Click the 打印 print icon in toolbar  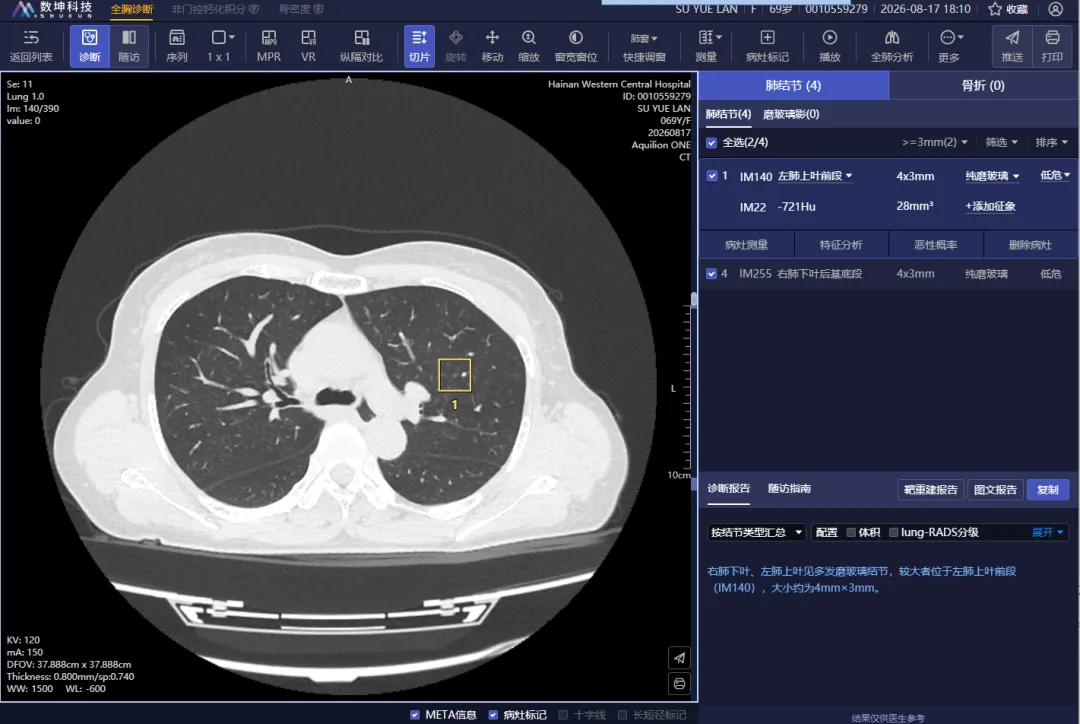coord(1052,37)
